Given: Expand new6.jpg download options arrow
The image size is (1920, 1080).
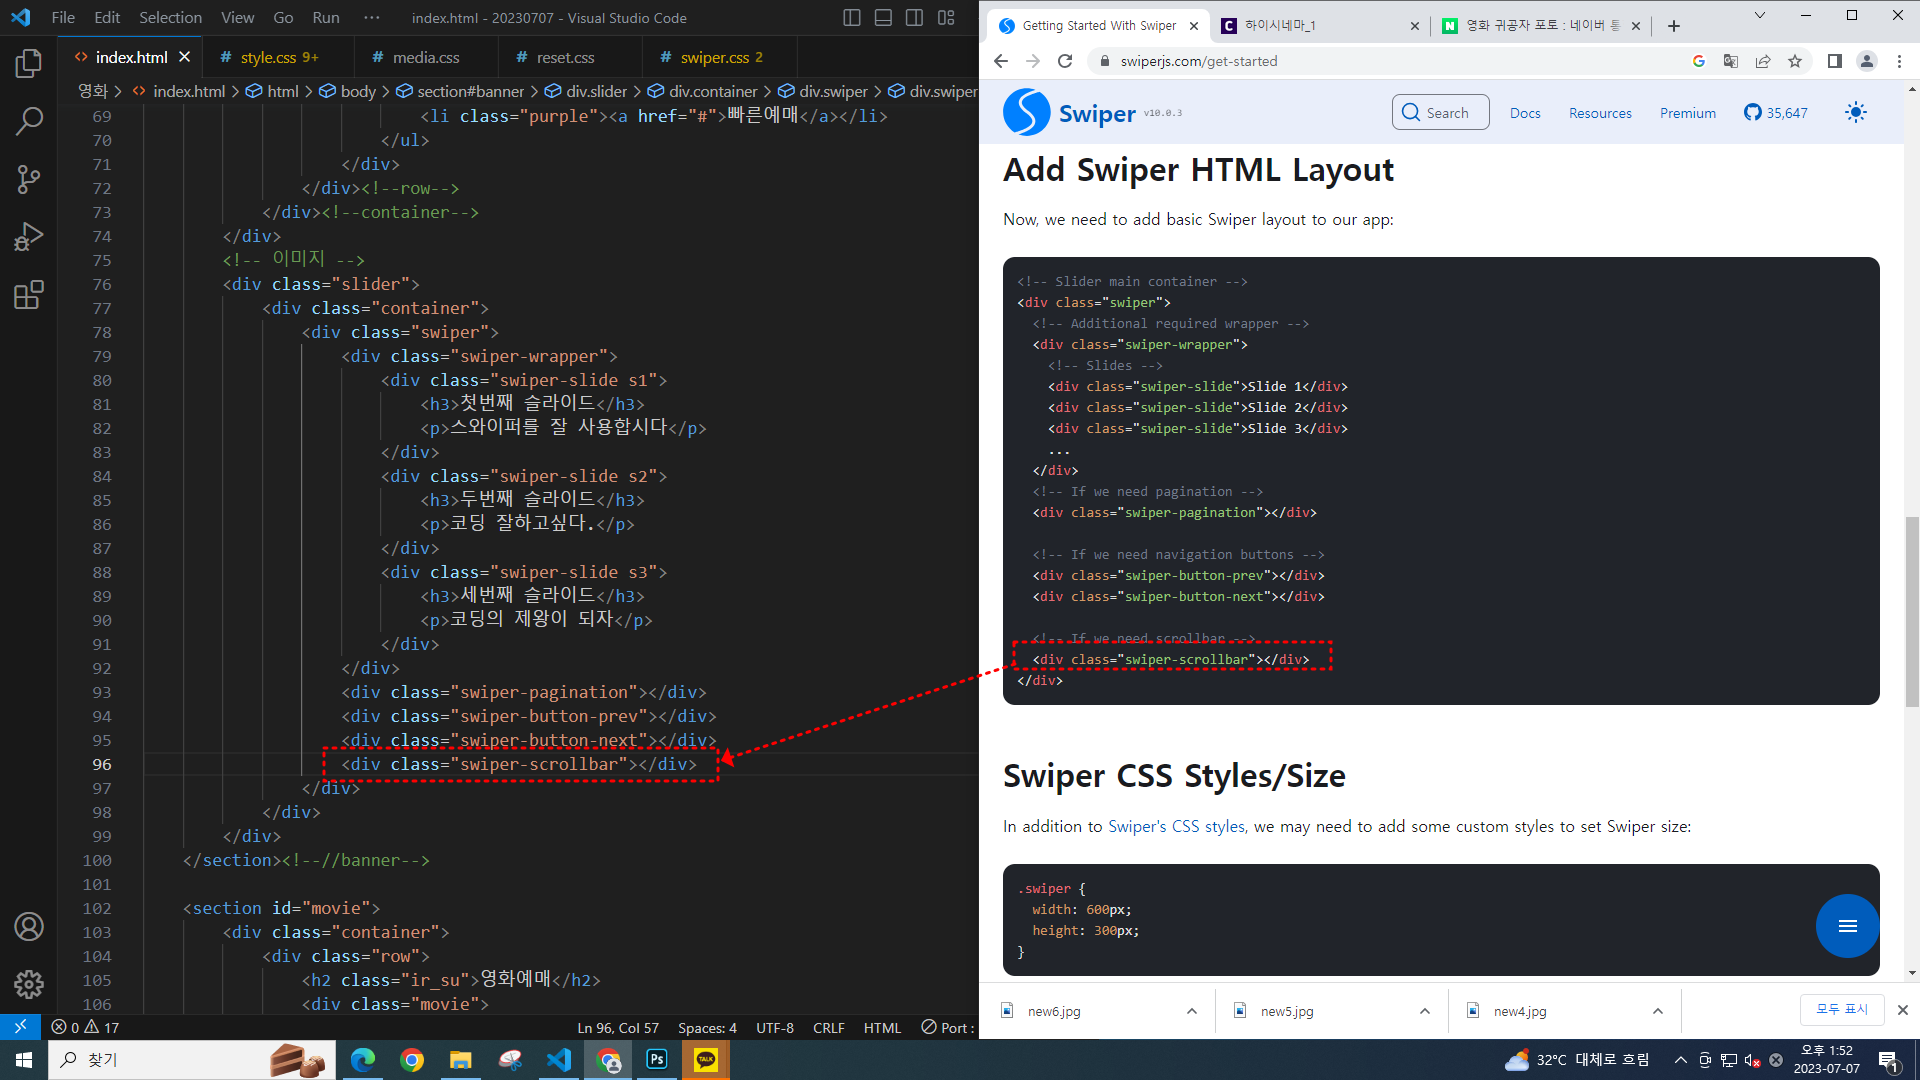Looking at the screenshot, I should pyautogui.click(x=1192, y=1011).
